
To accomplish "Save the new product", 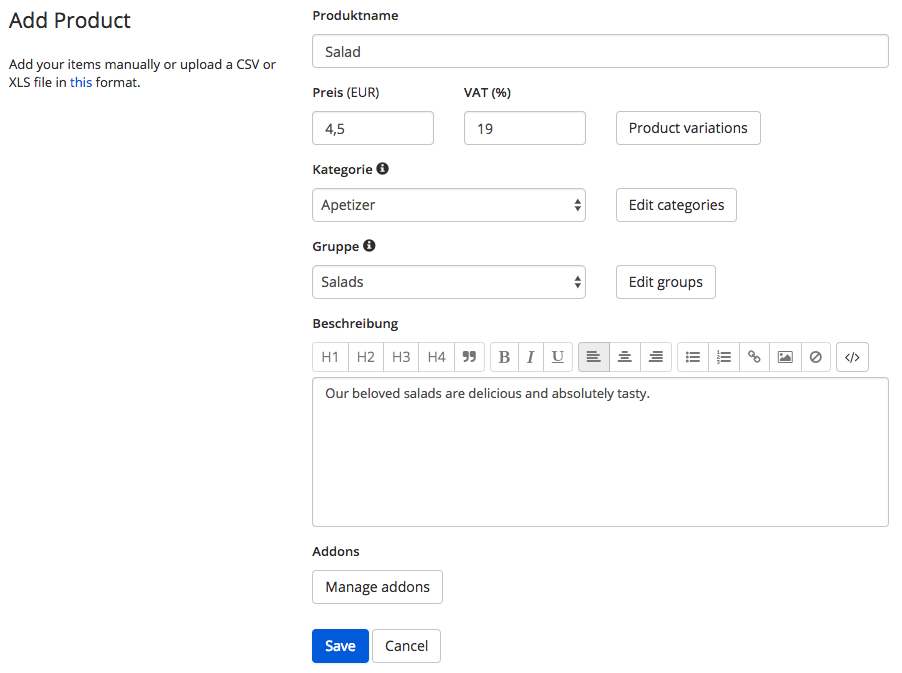I will pos(340,646).
